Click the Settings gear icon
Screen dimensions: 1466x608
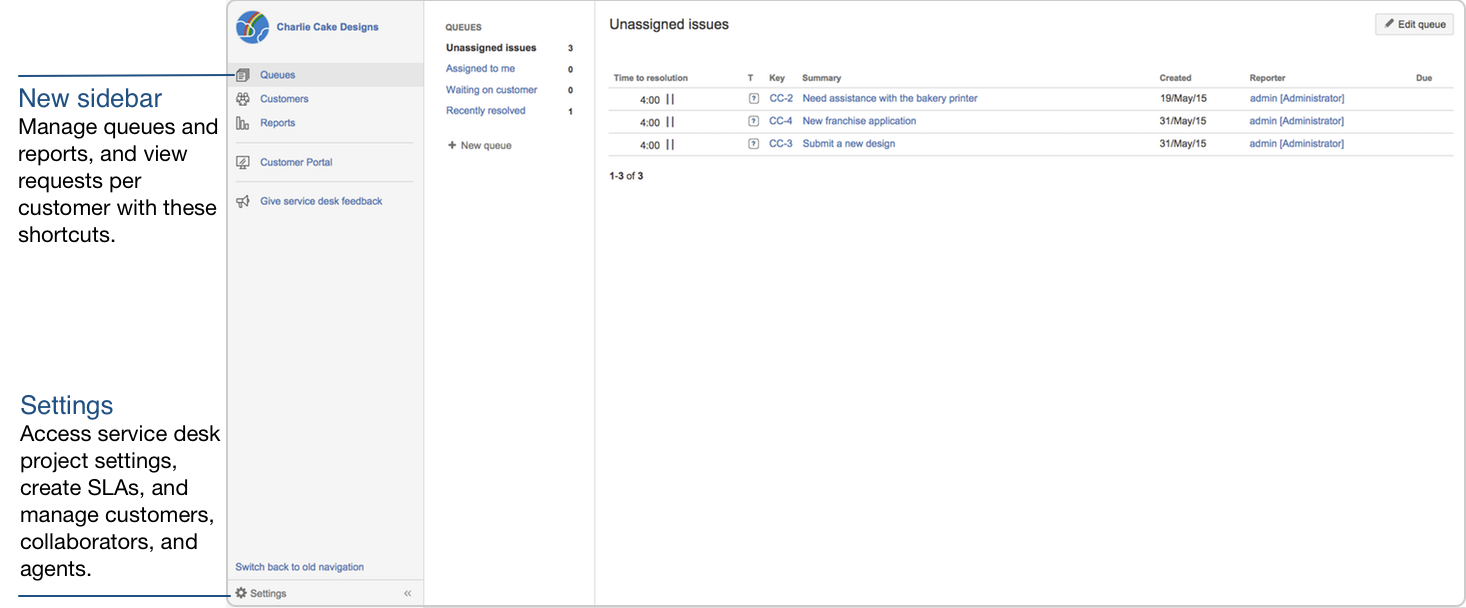pos(241,593)
